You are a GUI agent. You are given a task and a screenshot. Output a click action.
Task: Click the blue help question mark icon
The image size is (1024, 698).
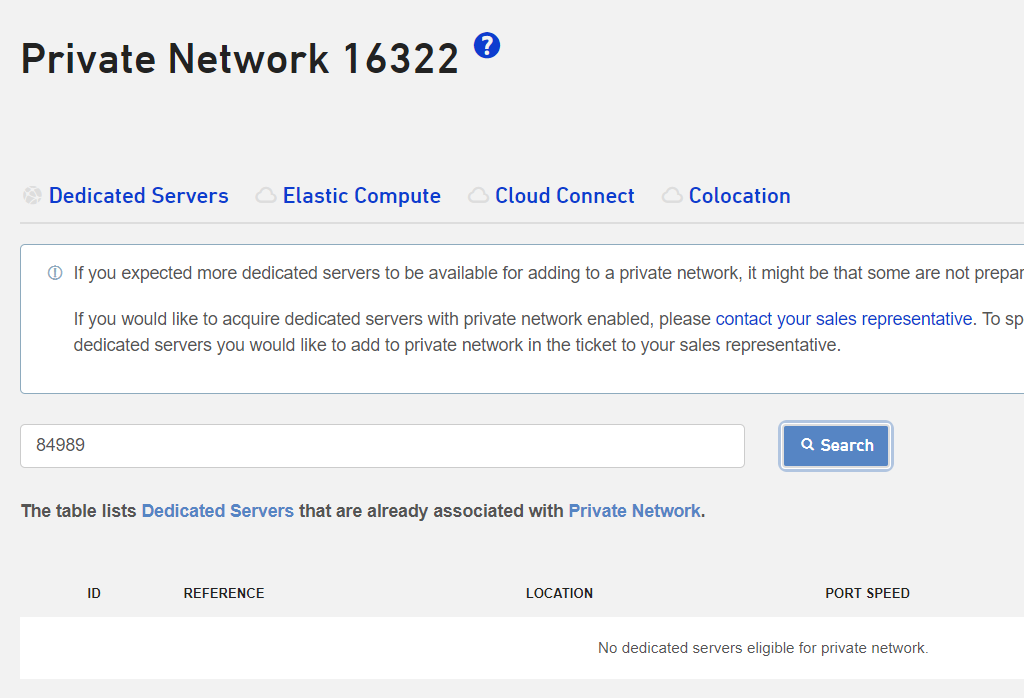click(487, 45)
